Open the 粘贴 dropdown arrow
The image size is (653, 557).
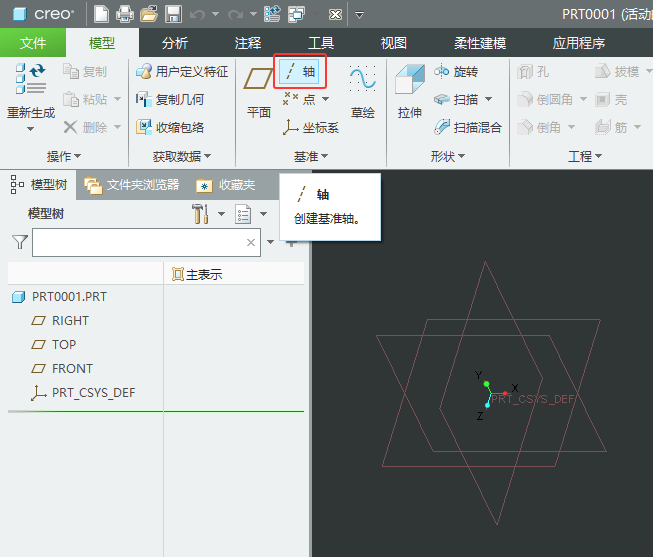pos(117,99)
